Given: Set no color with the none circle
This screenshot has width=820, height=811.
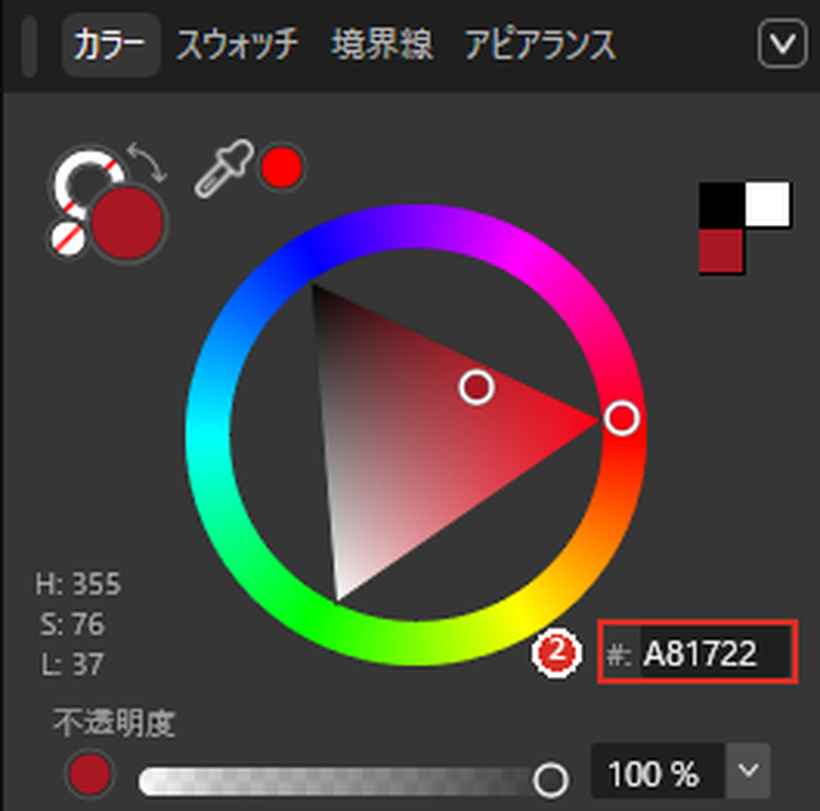Looking at the screenshot, I should pos(68,240).
